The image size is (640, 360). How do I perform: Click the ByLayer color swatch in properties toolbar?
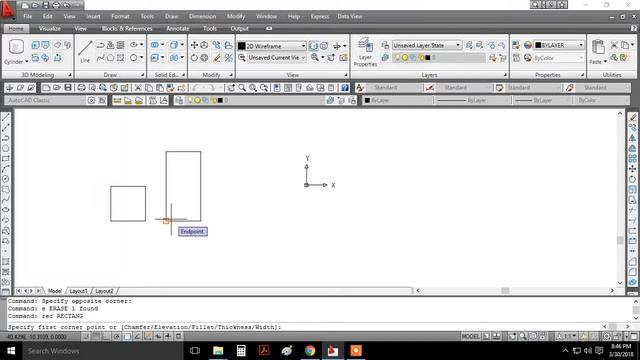(367, 100)
